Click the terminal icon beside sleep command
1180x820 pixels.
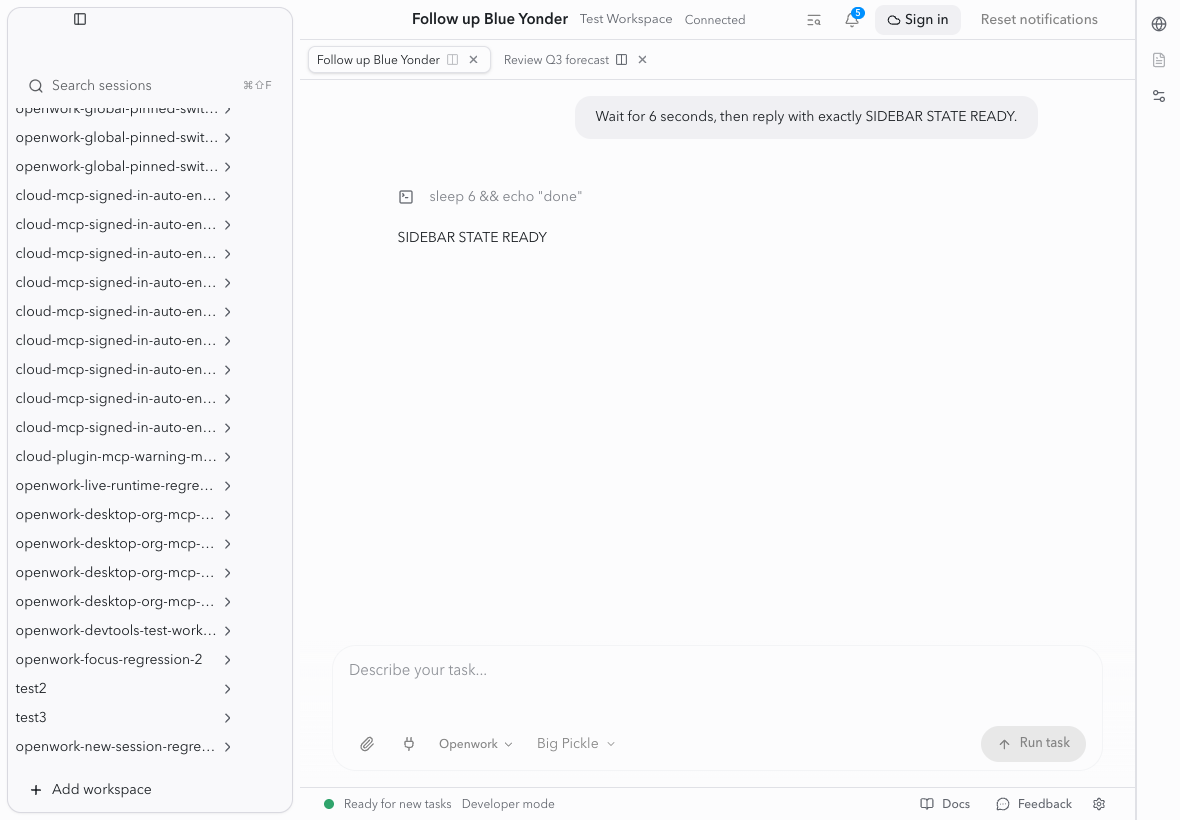pyautogui.click(x=406, y=197)
